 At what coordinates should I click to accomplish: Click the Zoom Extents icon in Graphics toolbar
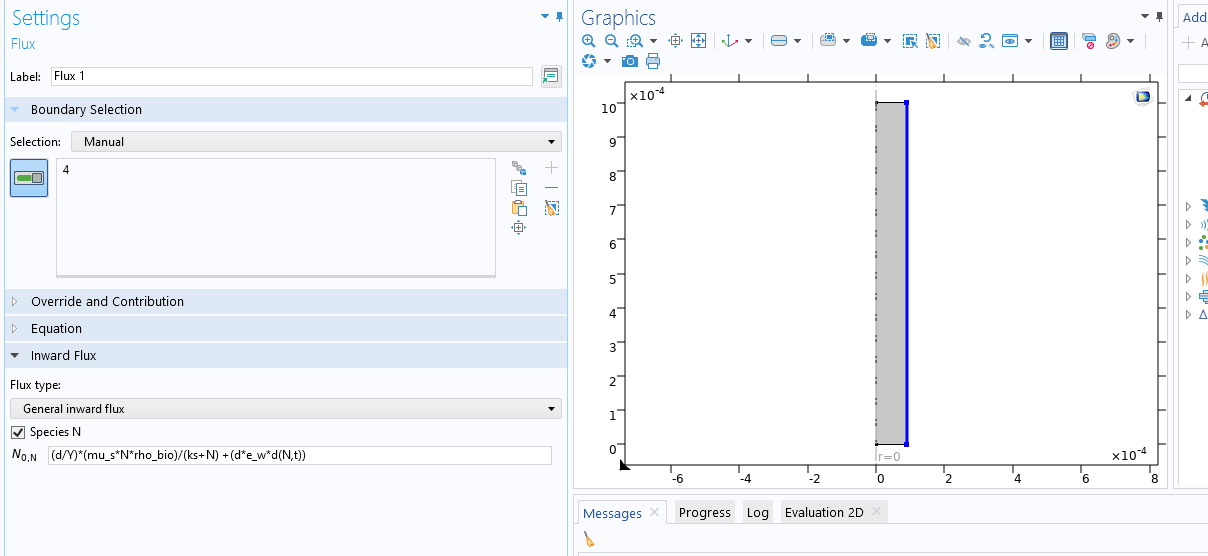coord(698,41)
